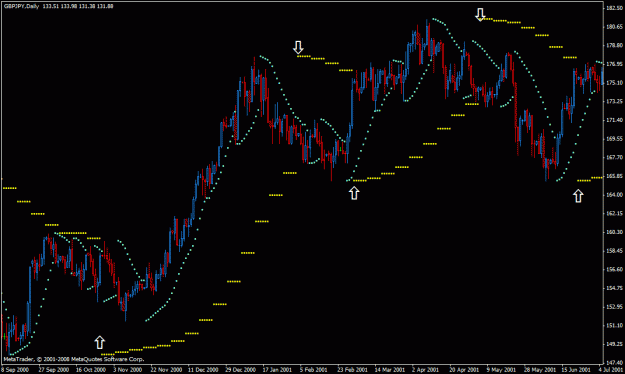The image size is (625, 374).
Task: Click the 171.40 price axis label
Action: pyautogui.click(x=614, y=120)
